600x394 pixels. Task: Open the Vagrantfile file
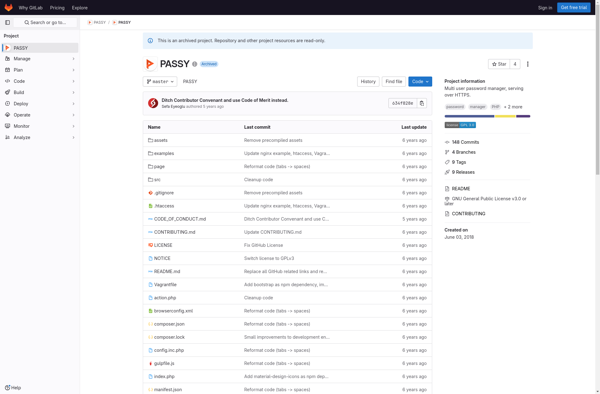coord(165,285)
